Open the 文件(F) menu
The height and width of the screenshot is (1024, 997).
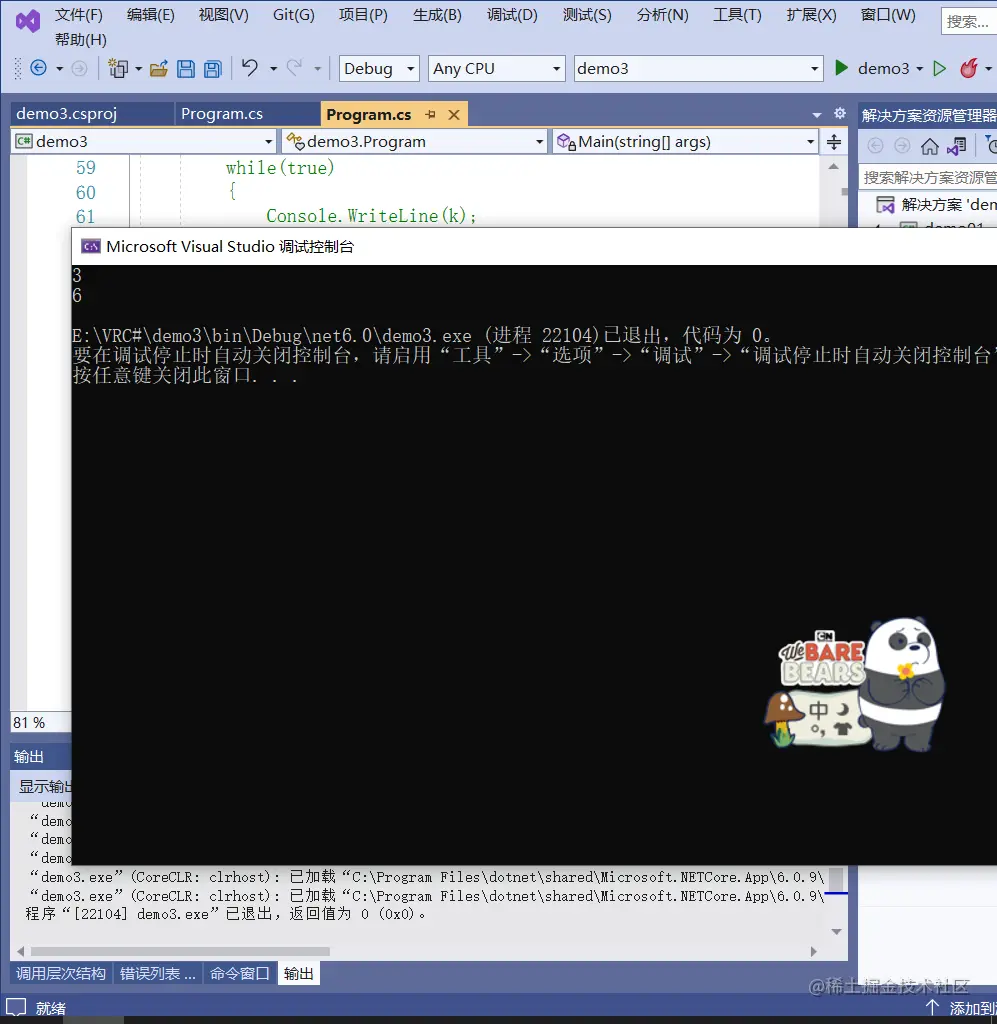click(x=78, y=15)
